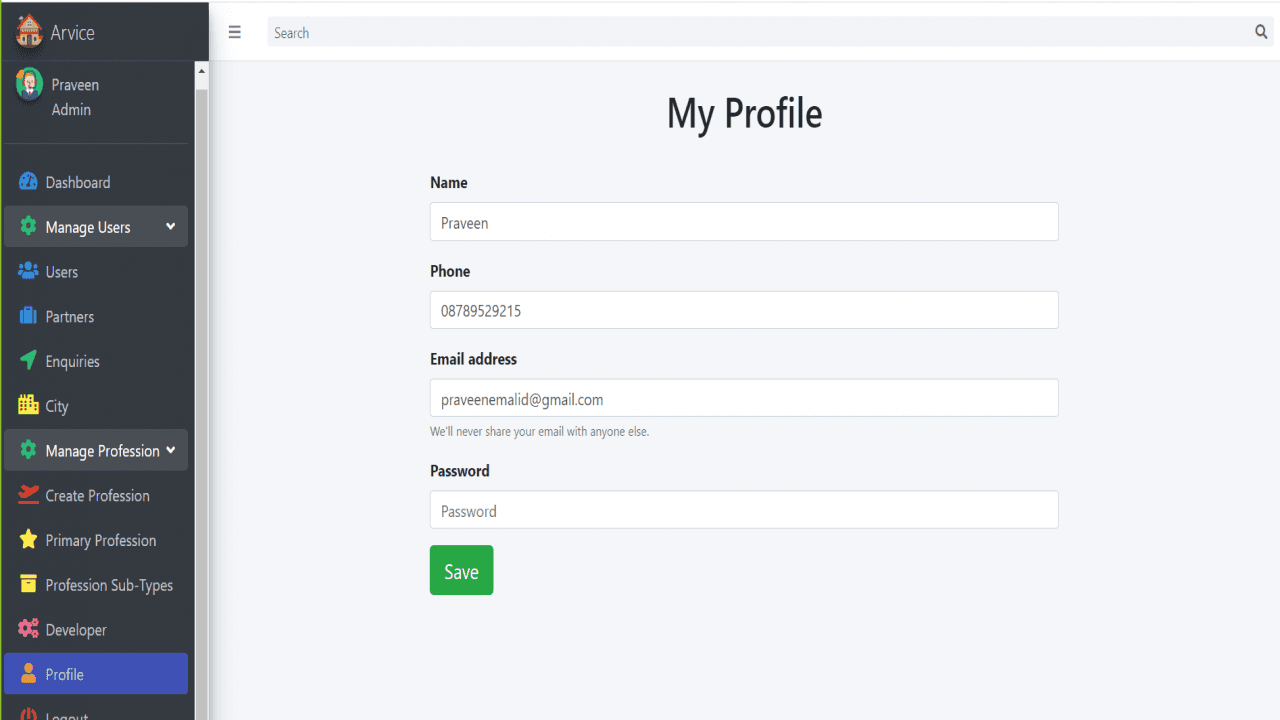Screen dimensions: 1280x720
Task: Open the Dashboard menu item
Action: coord(96,182)
